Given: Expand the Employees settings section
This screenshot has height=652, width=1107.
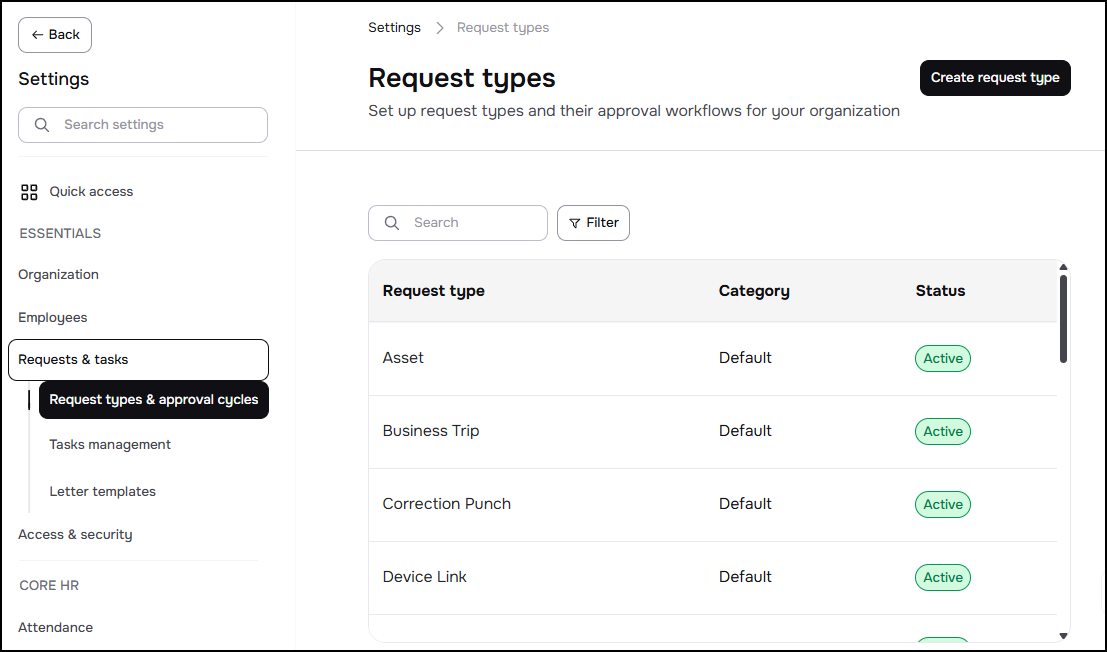Looking at the screenshot, I should [53, 318].
